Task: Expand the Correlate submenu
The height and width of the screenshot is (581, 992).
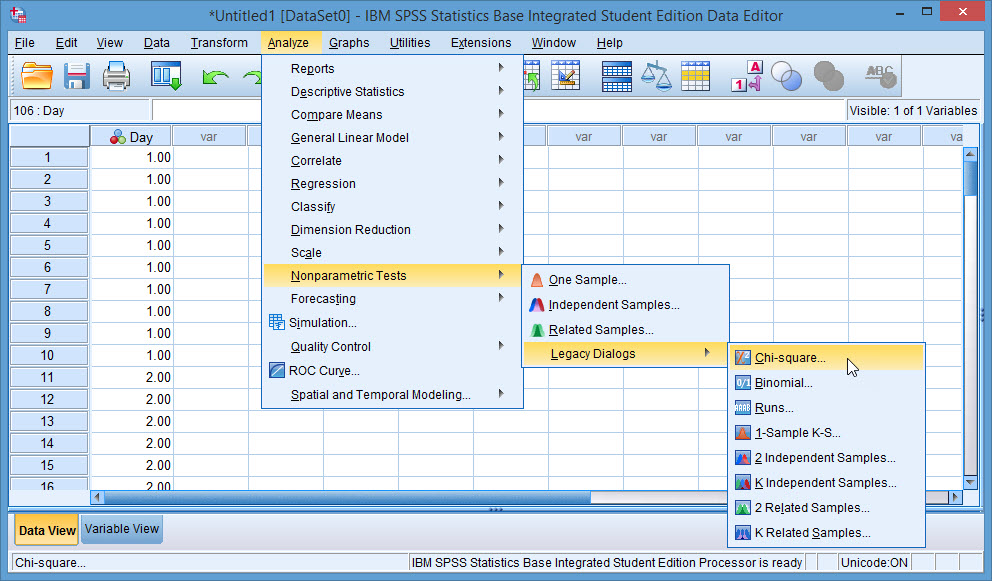Action: coord(394,161)
